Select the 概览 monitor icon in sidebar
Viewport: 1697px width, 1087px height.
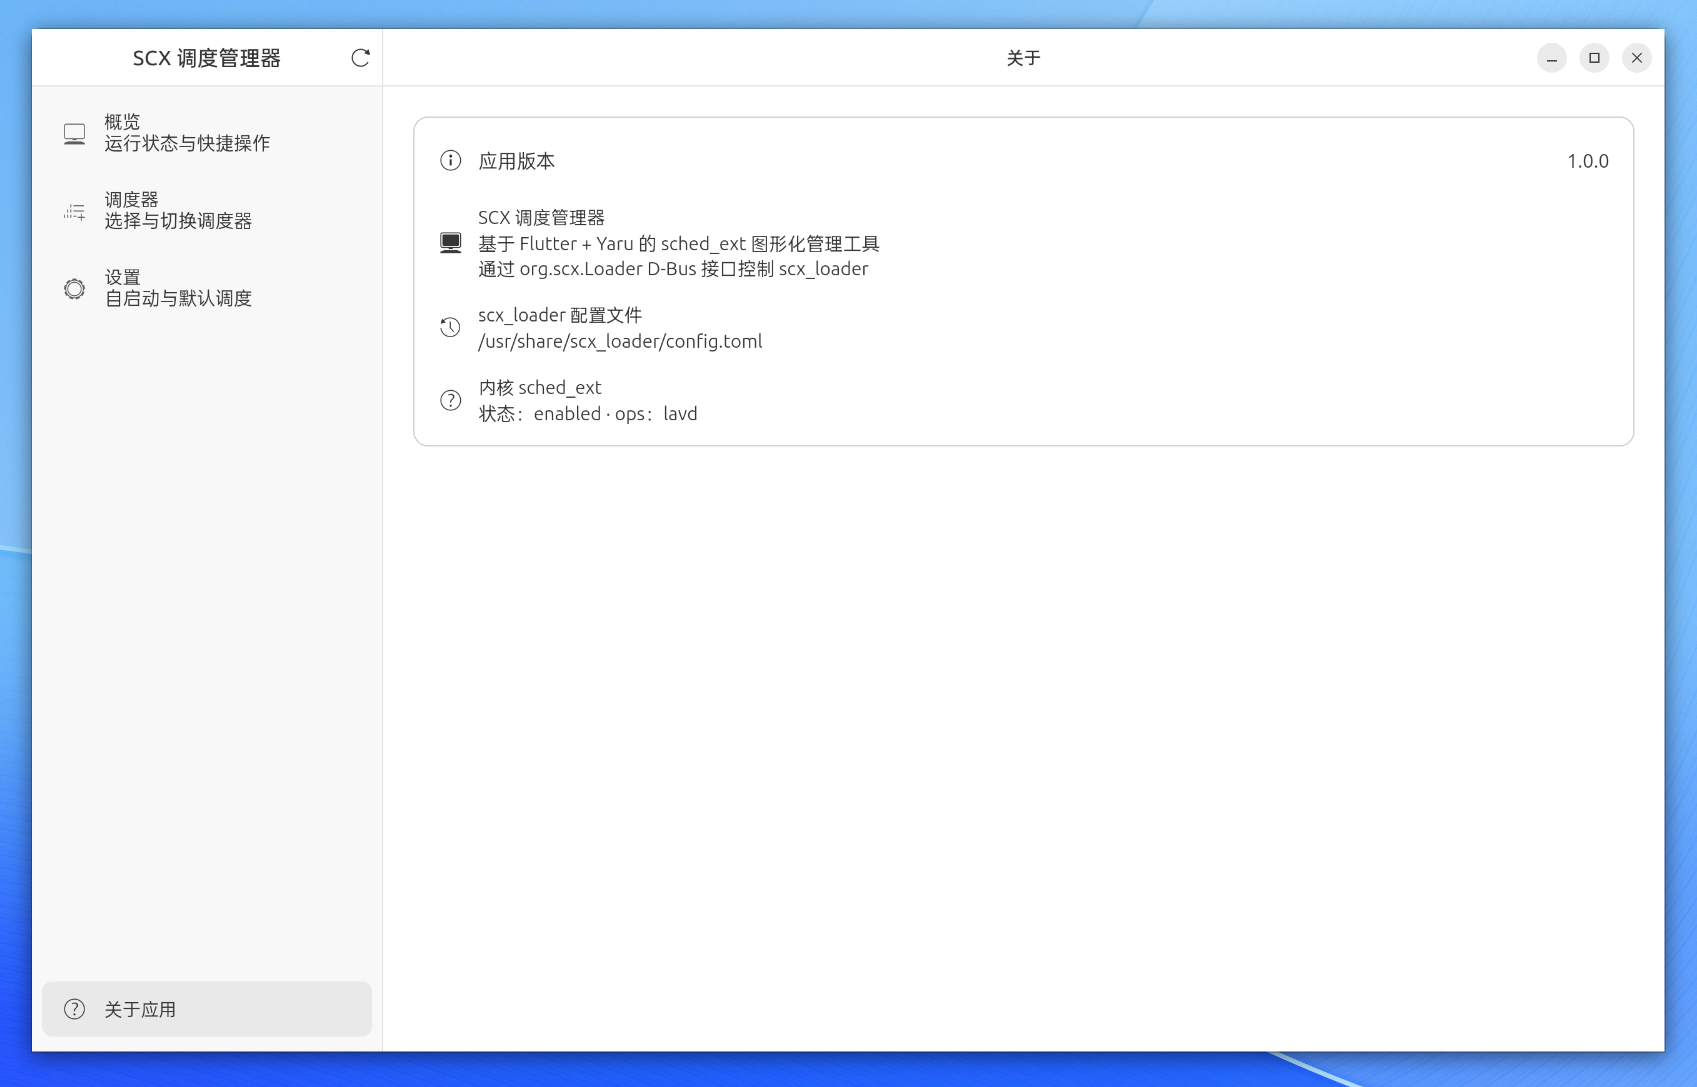point(75,133)
